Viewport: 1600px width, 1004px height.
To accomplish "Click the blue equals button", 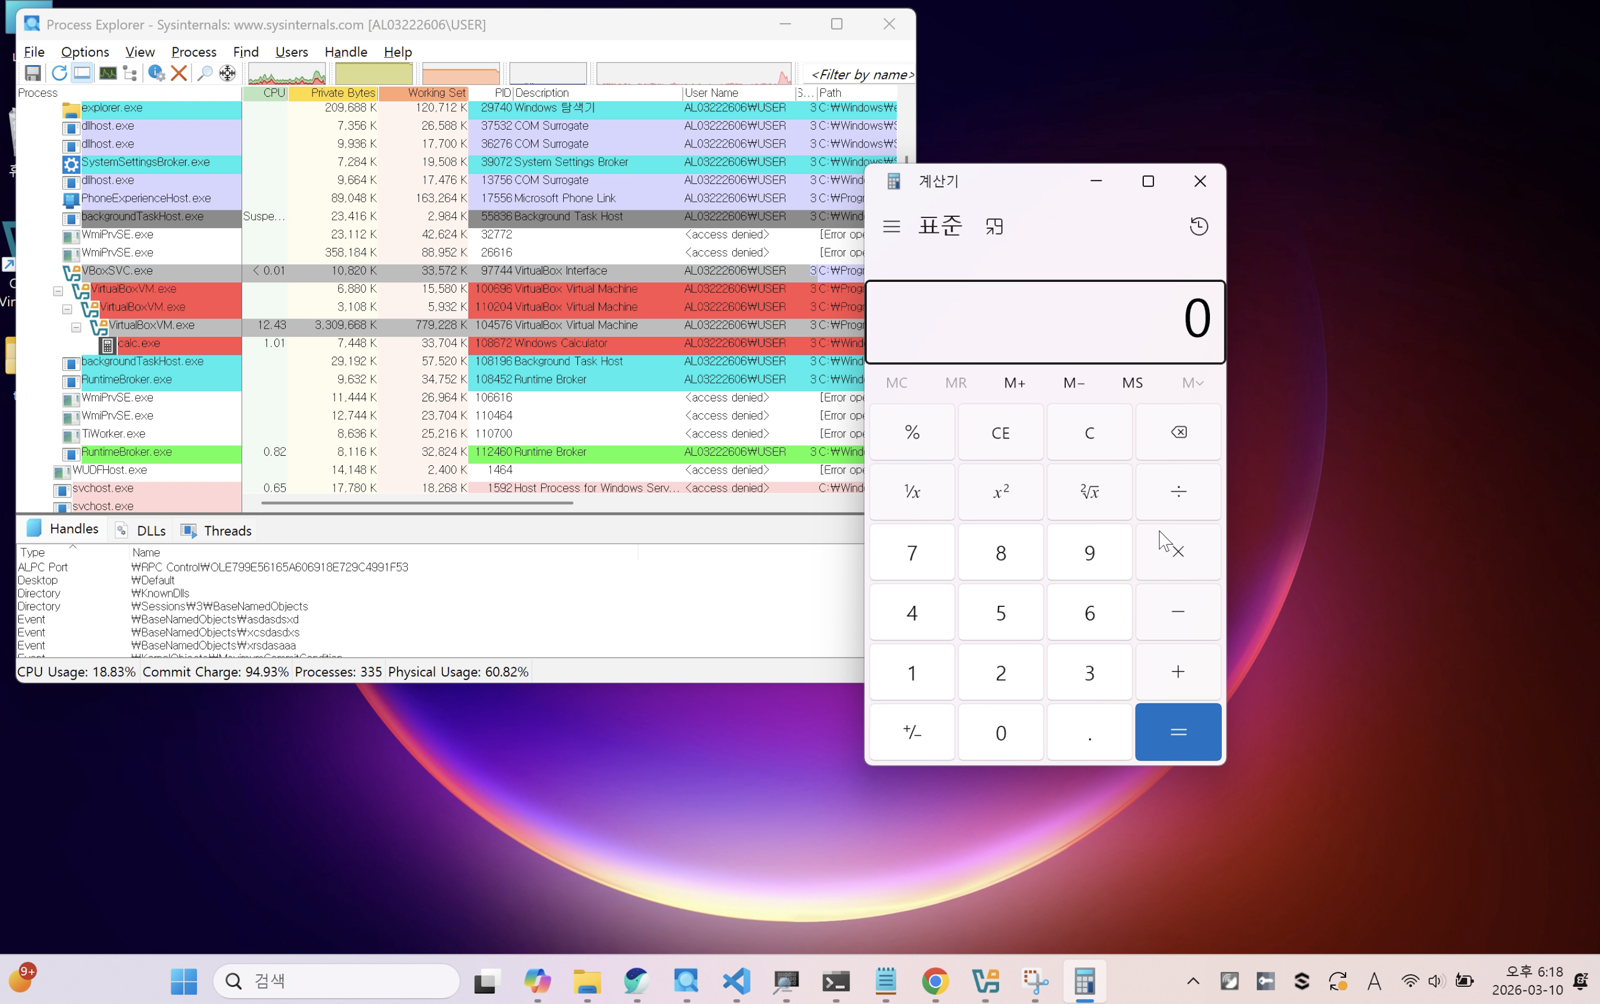I will 1179,732.
